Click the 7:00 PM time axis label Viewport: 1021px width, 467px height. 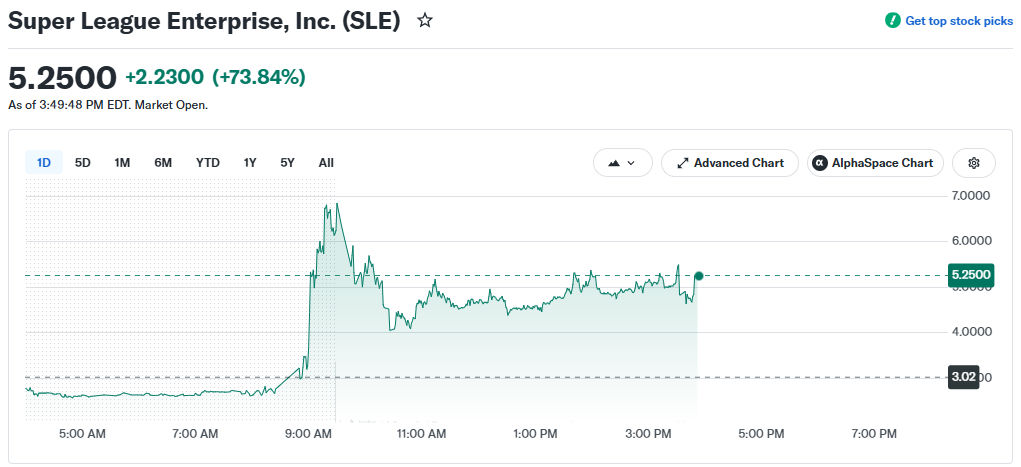[x=874, y=434]
